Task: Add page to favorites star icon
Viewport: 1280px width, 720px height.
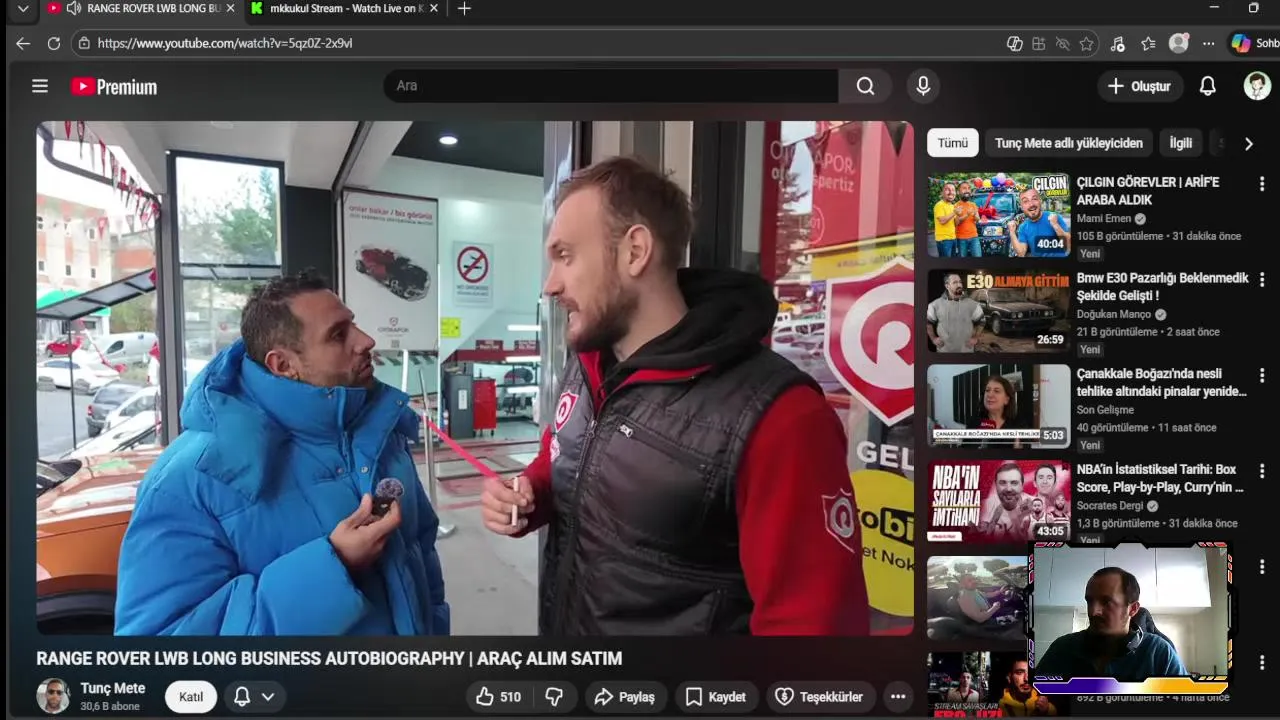Action: 1086,43
